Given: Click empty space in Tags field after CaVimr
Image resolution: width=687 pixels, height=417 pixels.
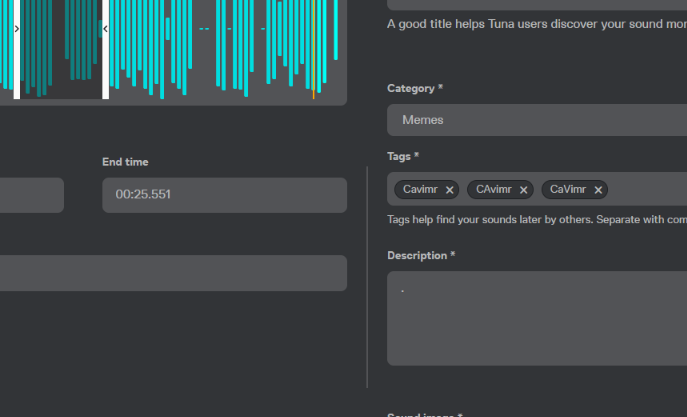Looking at the screenshot, I should point(645,190).
